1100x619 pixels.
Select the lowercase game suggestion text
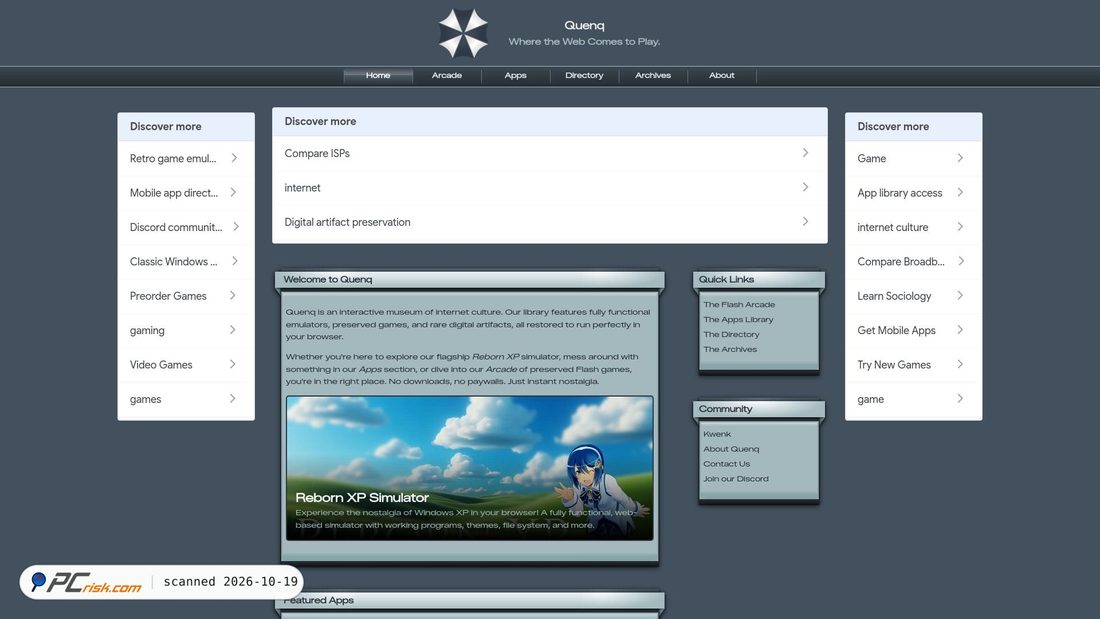871,399
